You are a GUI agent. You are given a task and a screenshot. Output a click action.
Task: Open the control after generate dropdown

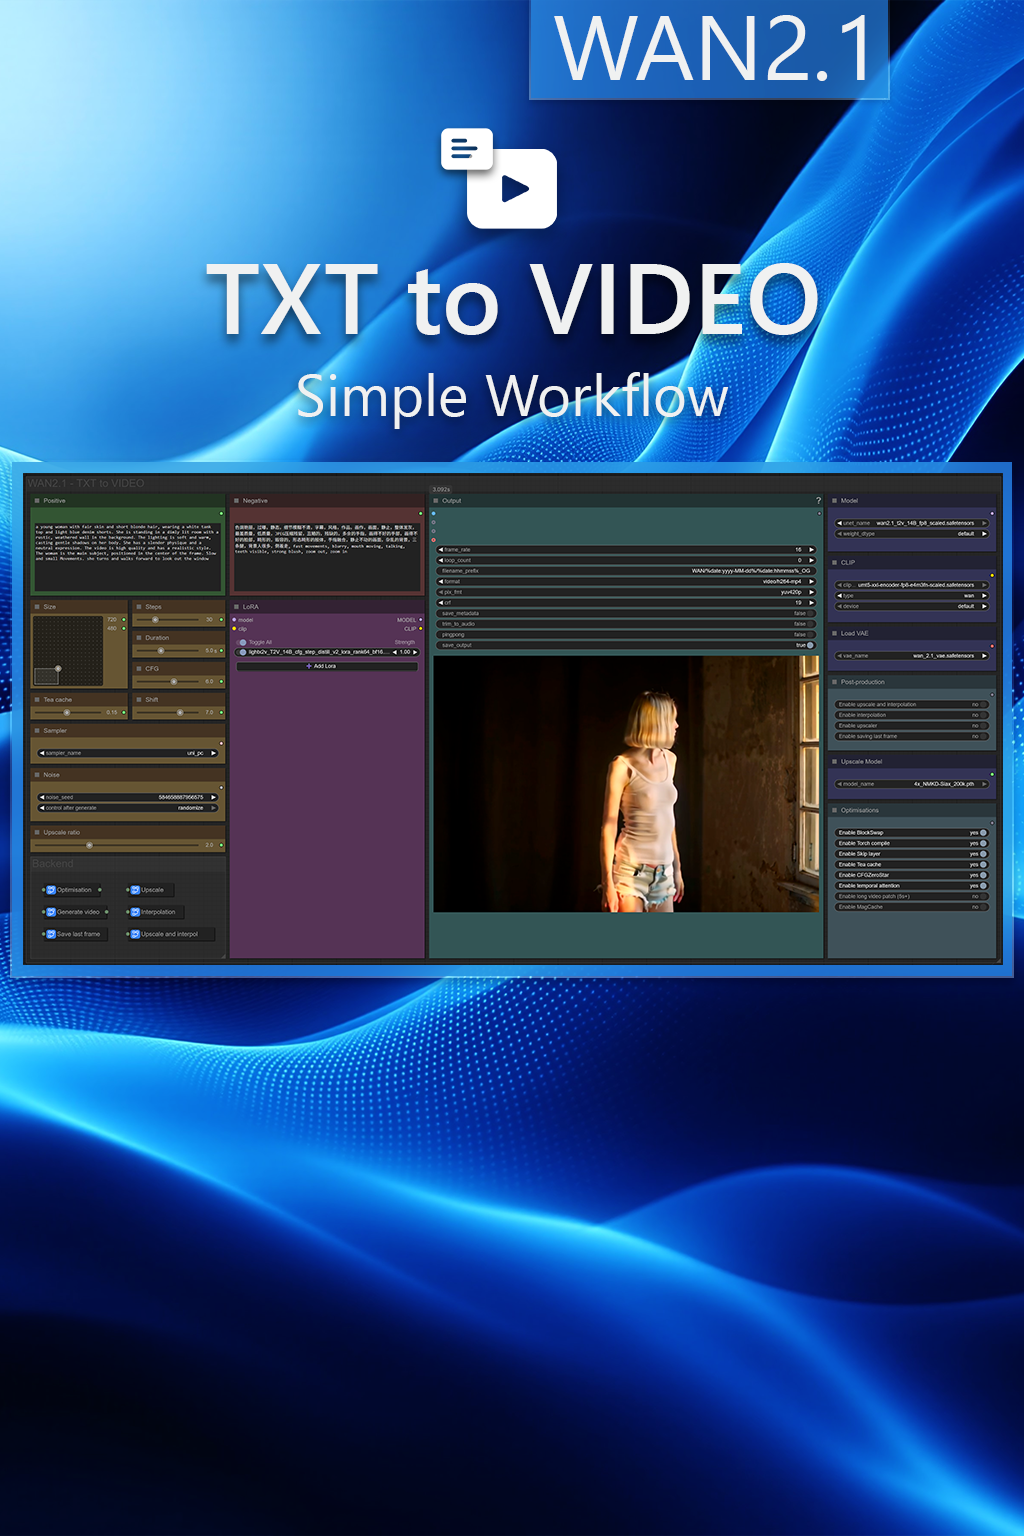(x=128, y=808)
